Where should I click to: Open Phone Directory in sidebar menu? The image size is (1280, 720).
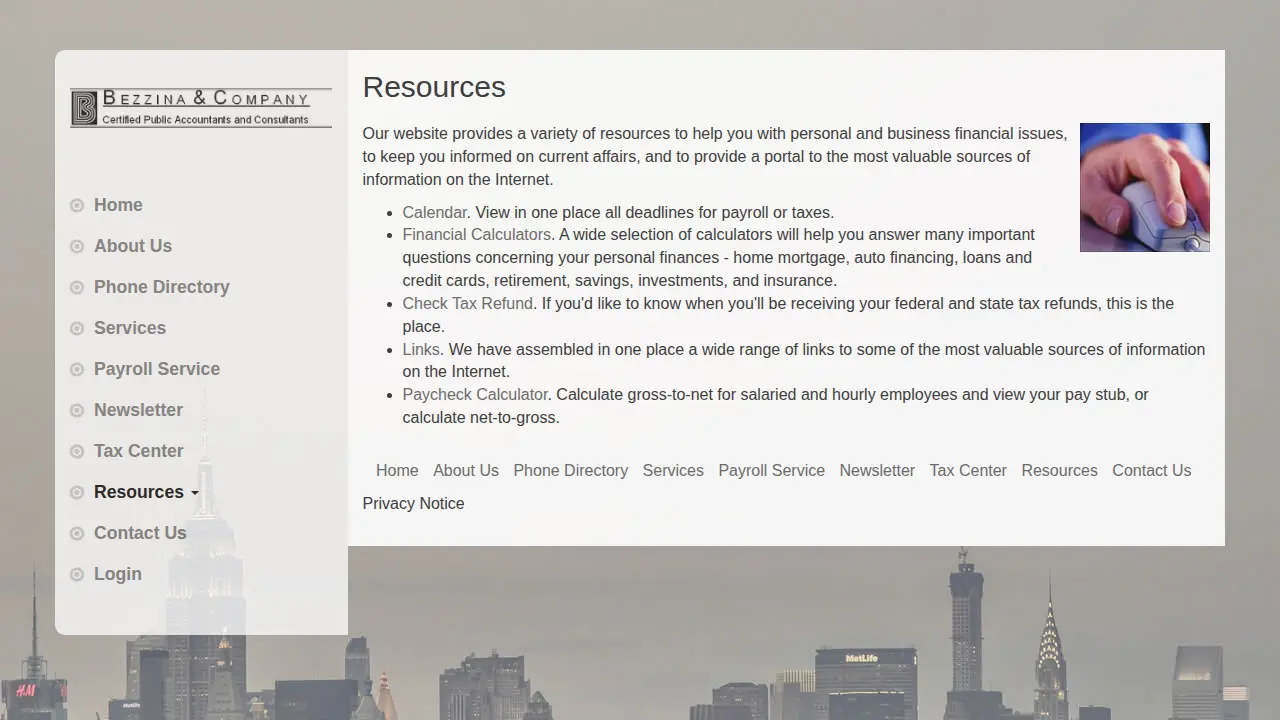click(x=162, y=287)
